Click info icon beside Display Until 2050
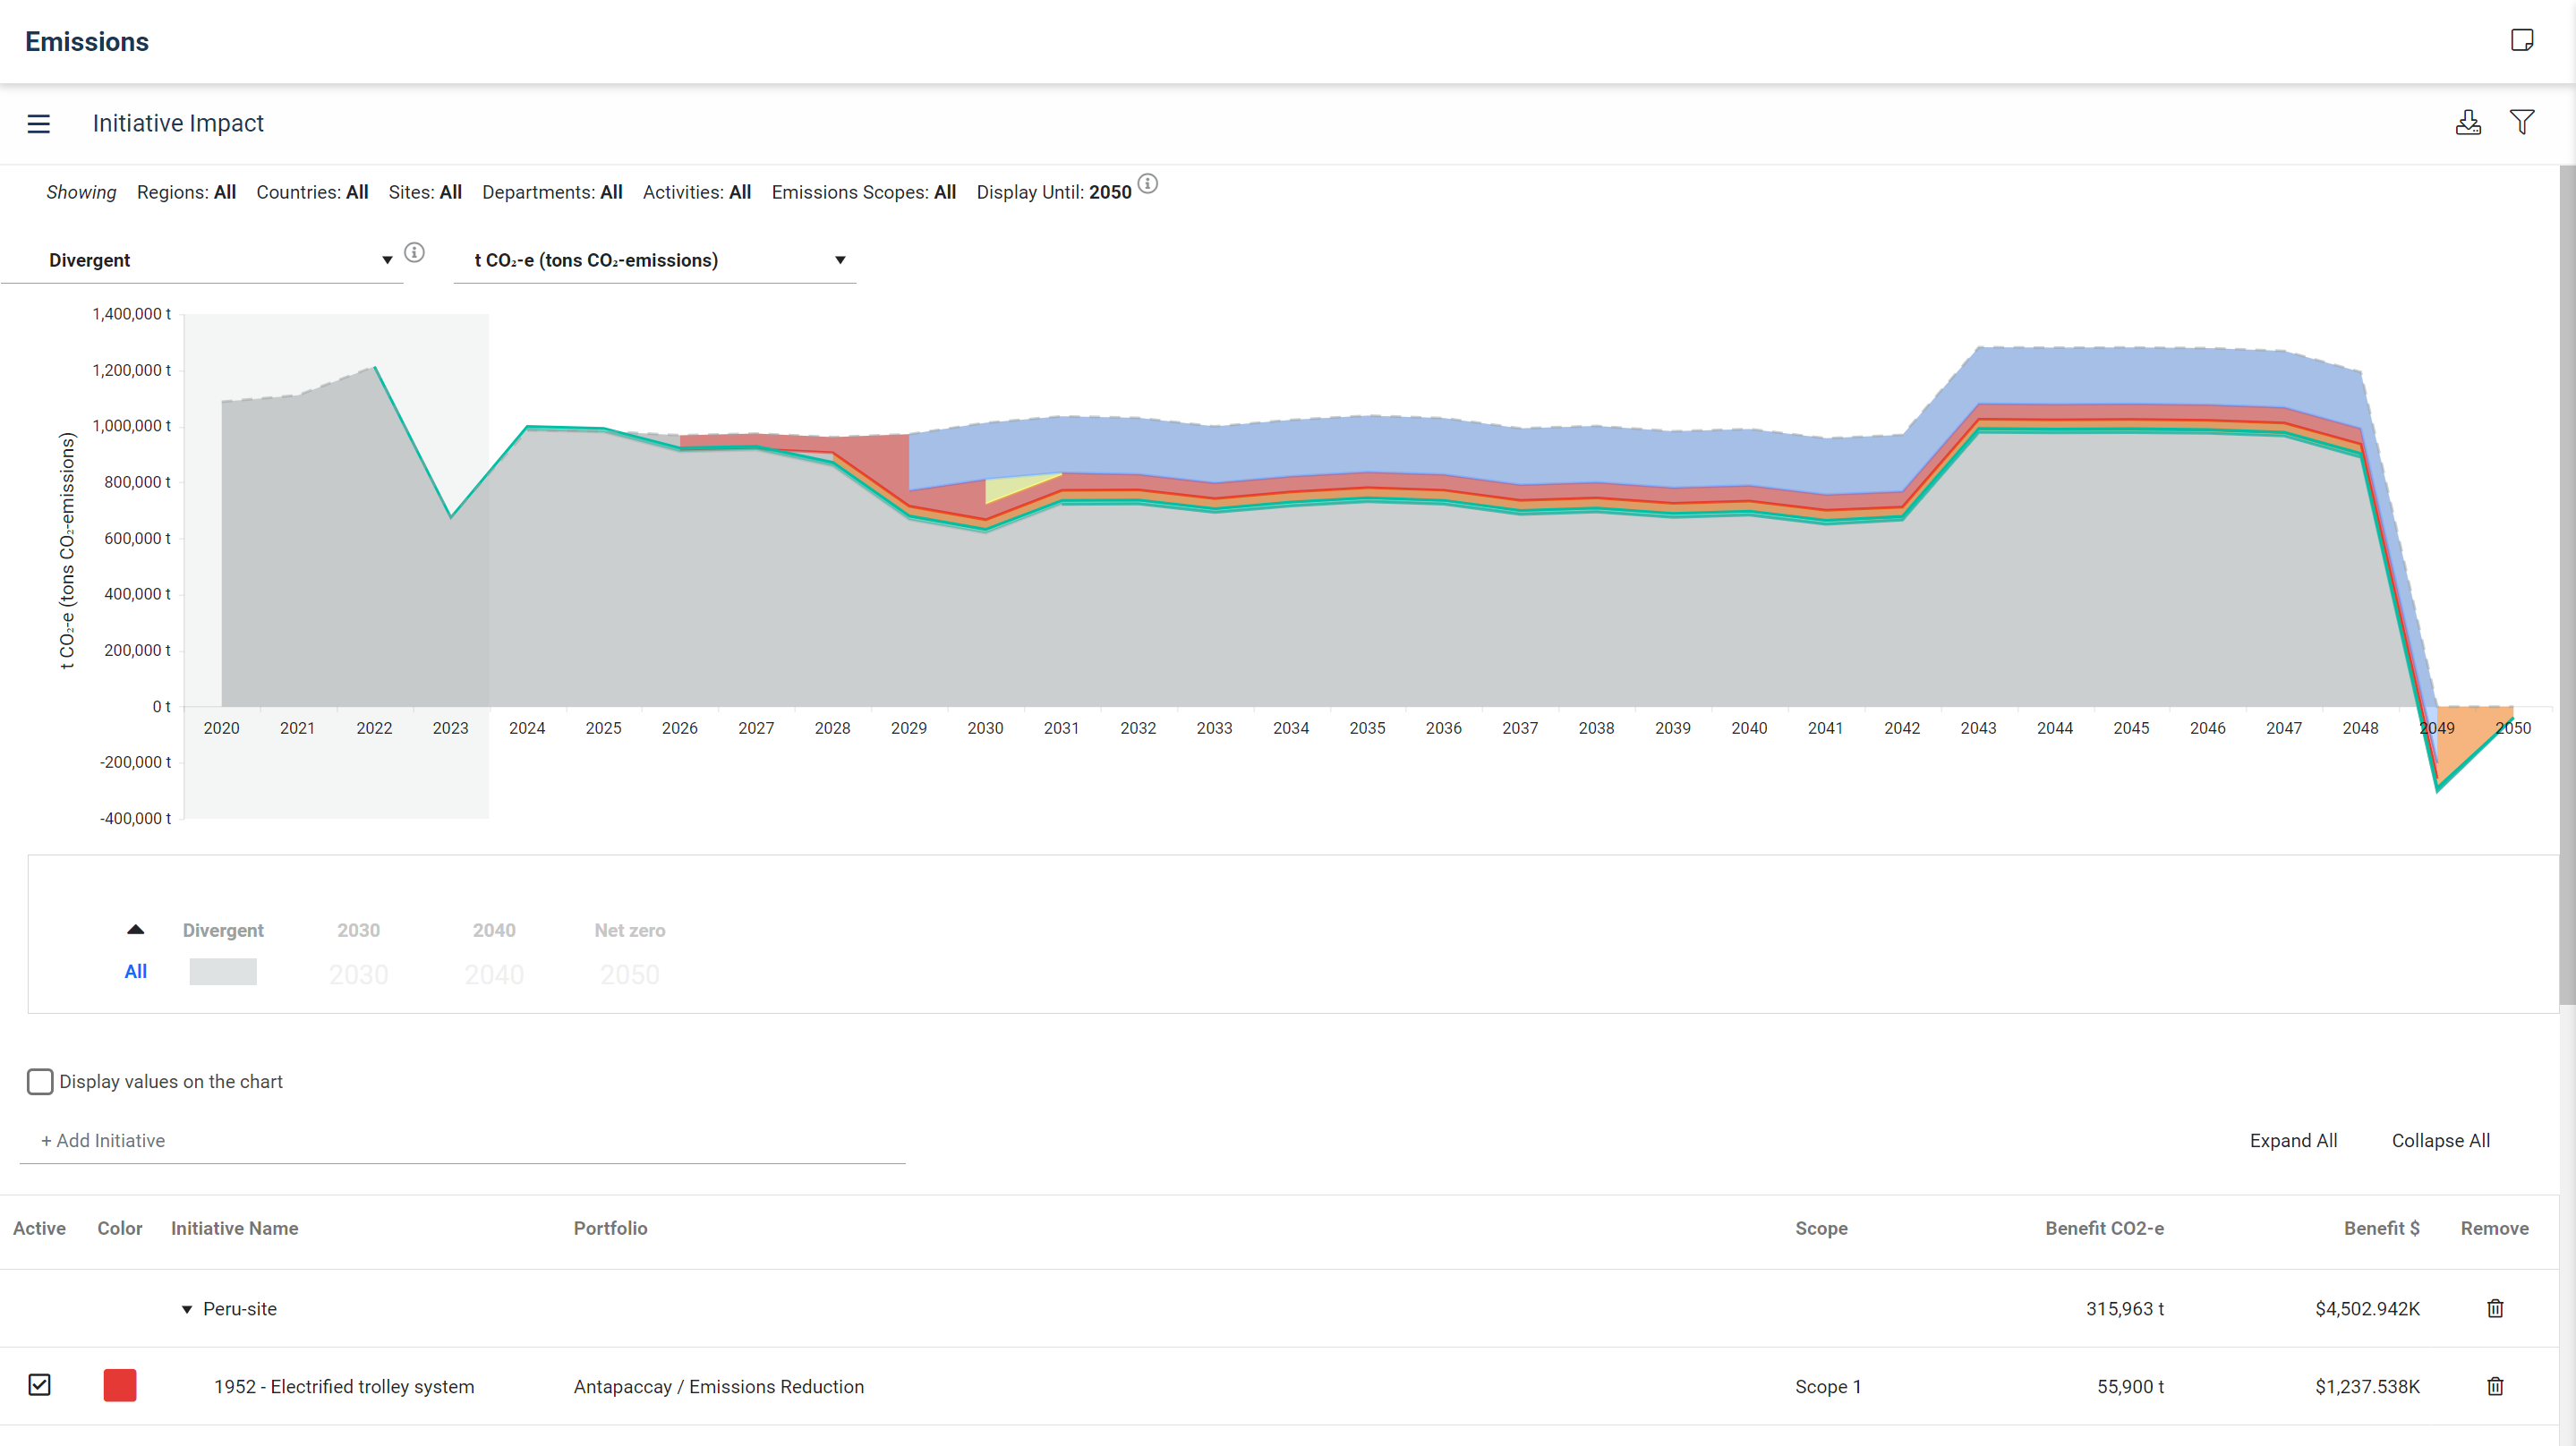Screen dimensions: 2576x1446 click(1148, 184)
